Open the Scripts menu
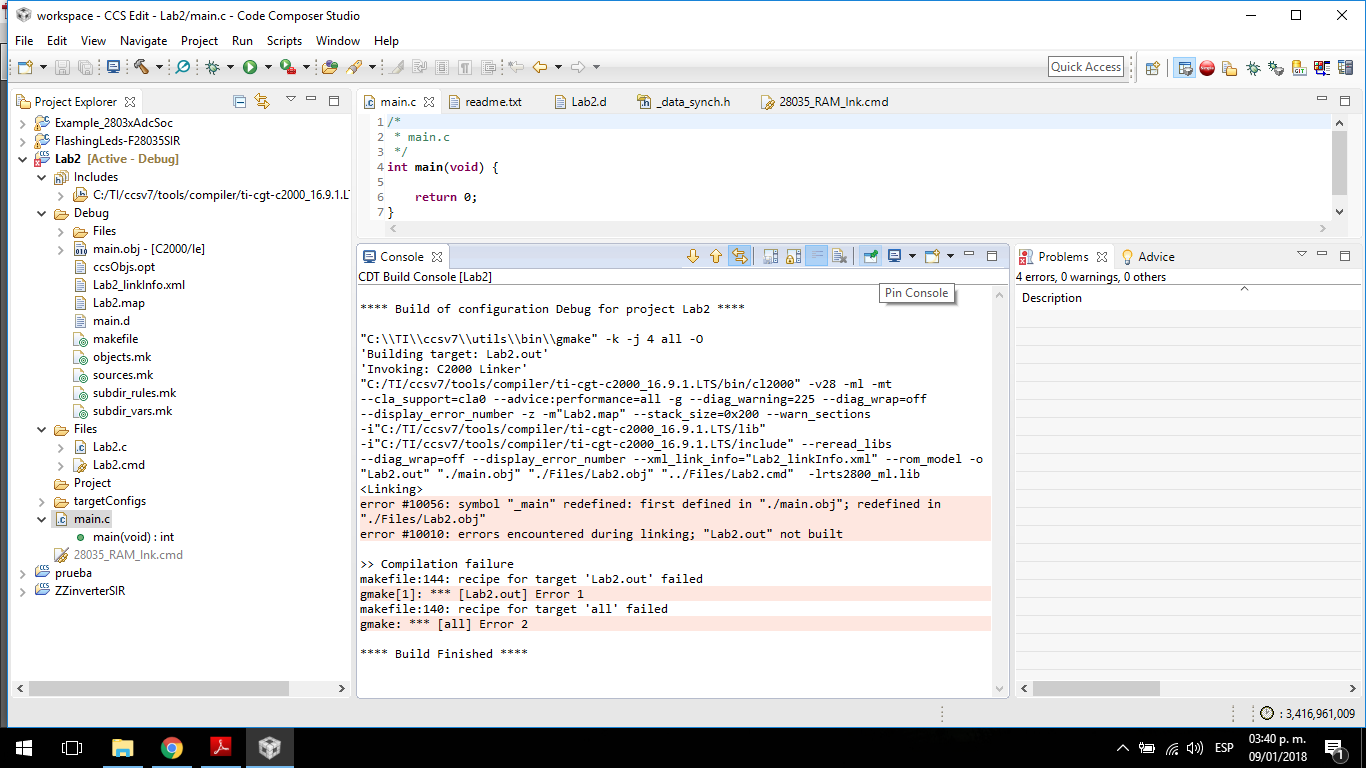This screenshot has width=1366, height=768. click(x=284, y=41)
